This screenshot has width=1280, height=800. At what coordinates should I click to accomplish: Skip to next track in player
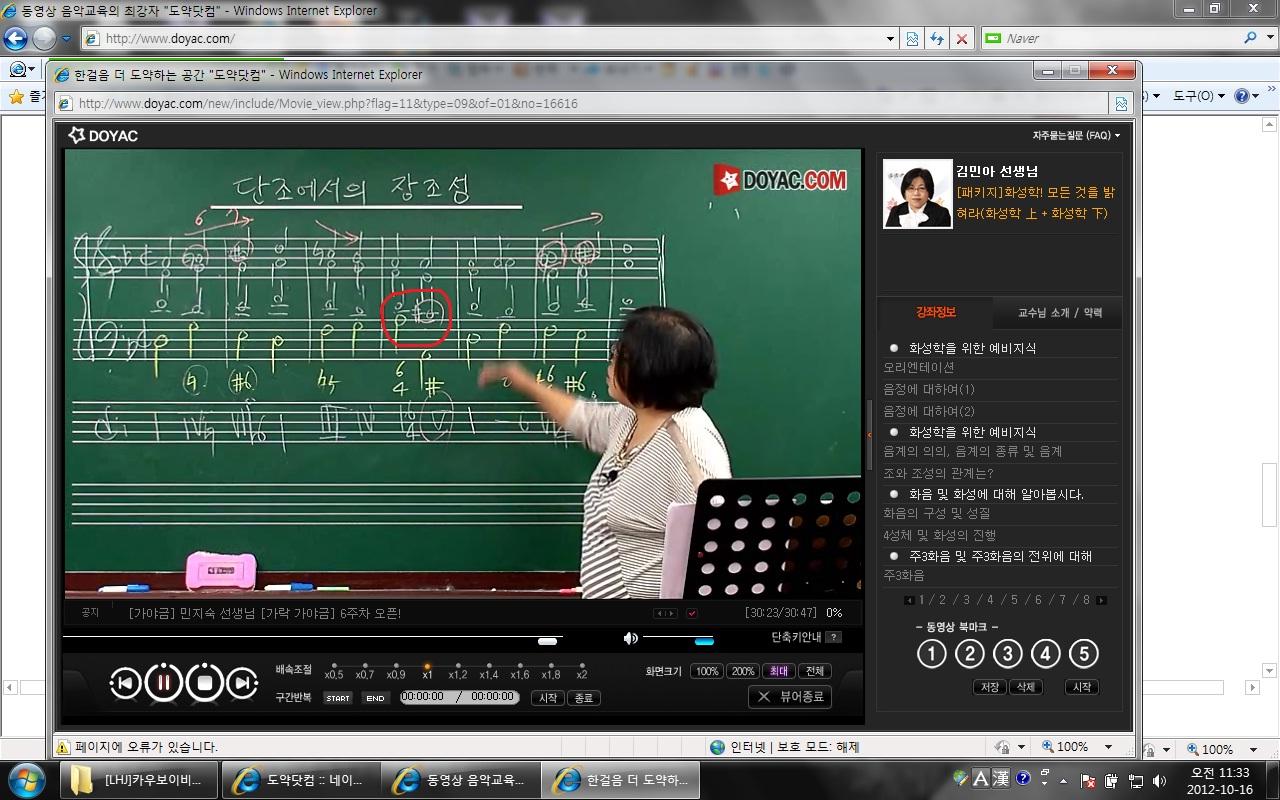click(x=243, y=683)
